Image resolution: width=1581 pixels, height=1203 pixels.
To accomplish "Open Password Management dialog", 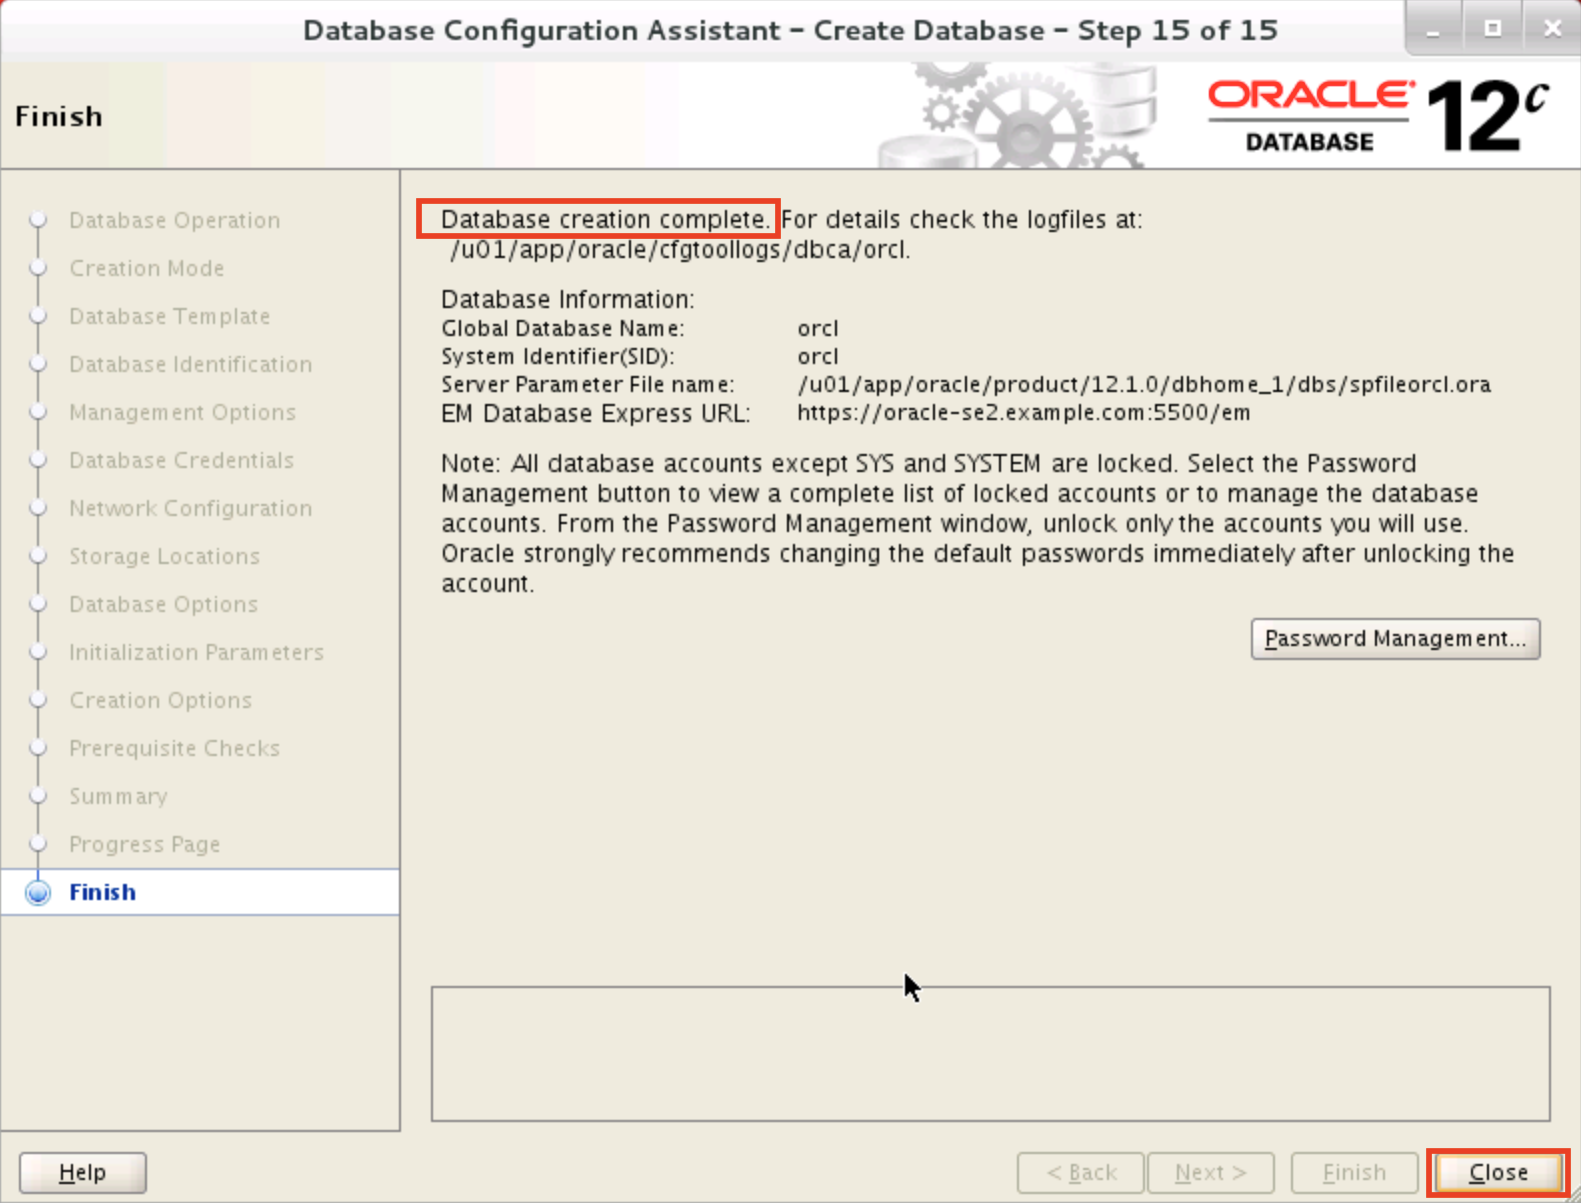I will pyautogui.click(x=1395, y=638).
